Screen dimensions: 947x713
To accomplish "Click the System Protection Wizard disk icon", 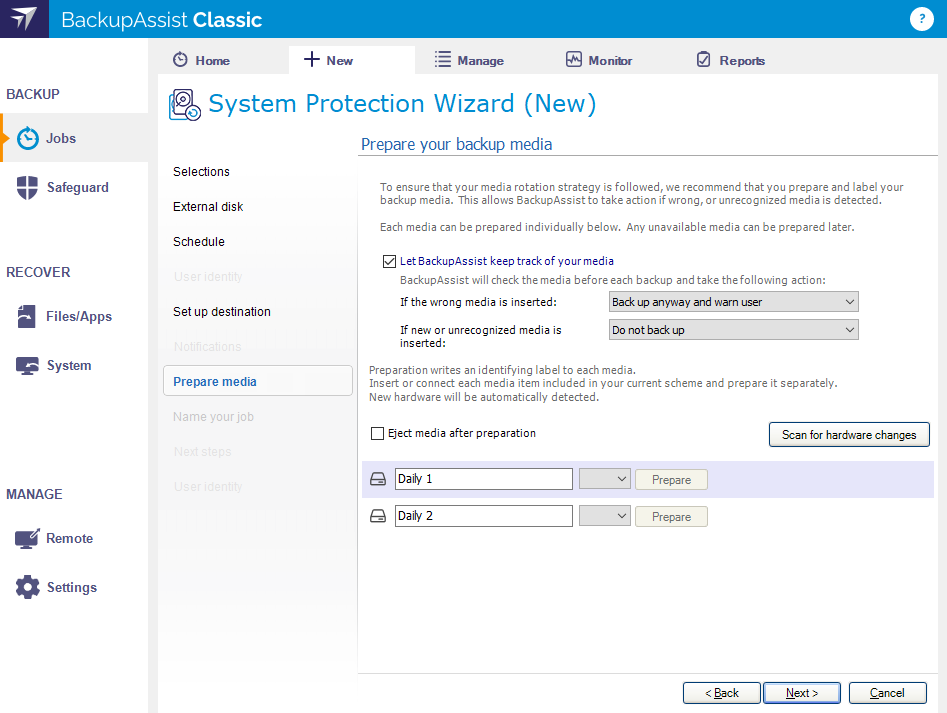I will point(184,105).
